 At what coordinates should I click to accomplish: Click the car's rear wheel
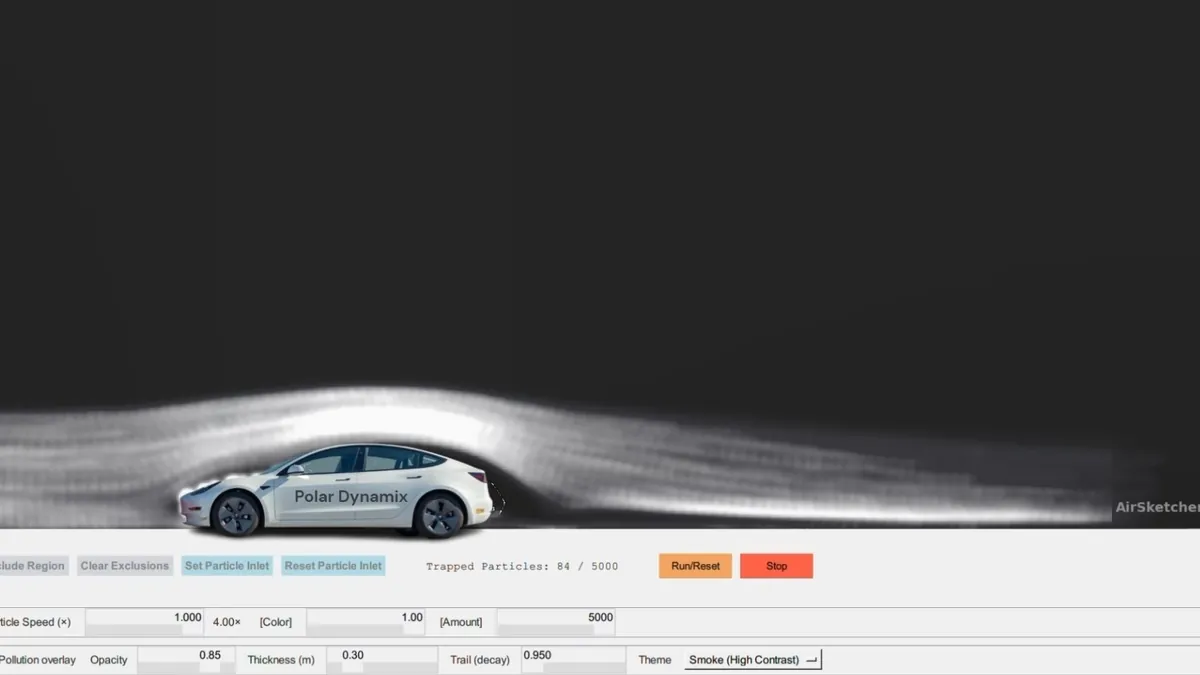441,515
